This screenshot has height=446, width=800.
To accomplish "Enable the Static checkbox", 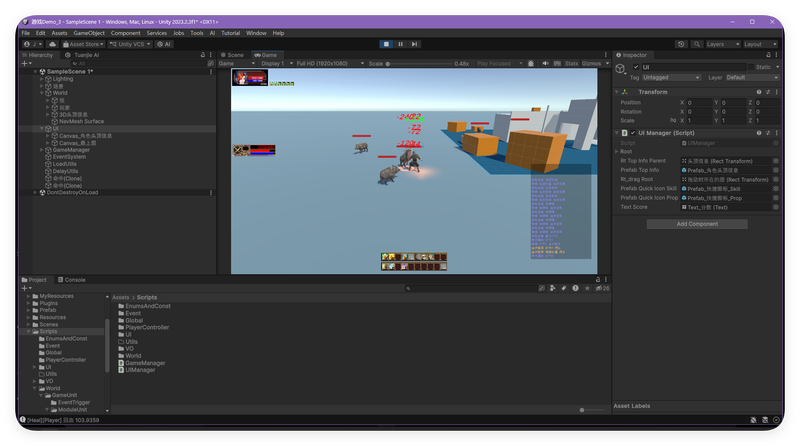I will pyautogui.click(x=751, y=67).
